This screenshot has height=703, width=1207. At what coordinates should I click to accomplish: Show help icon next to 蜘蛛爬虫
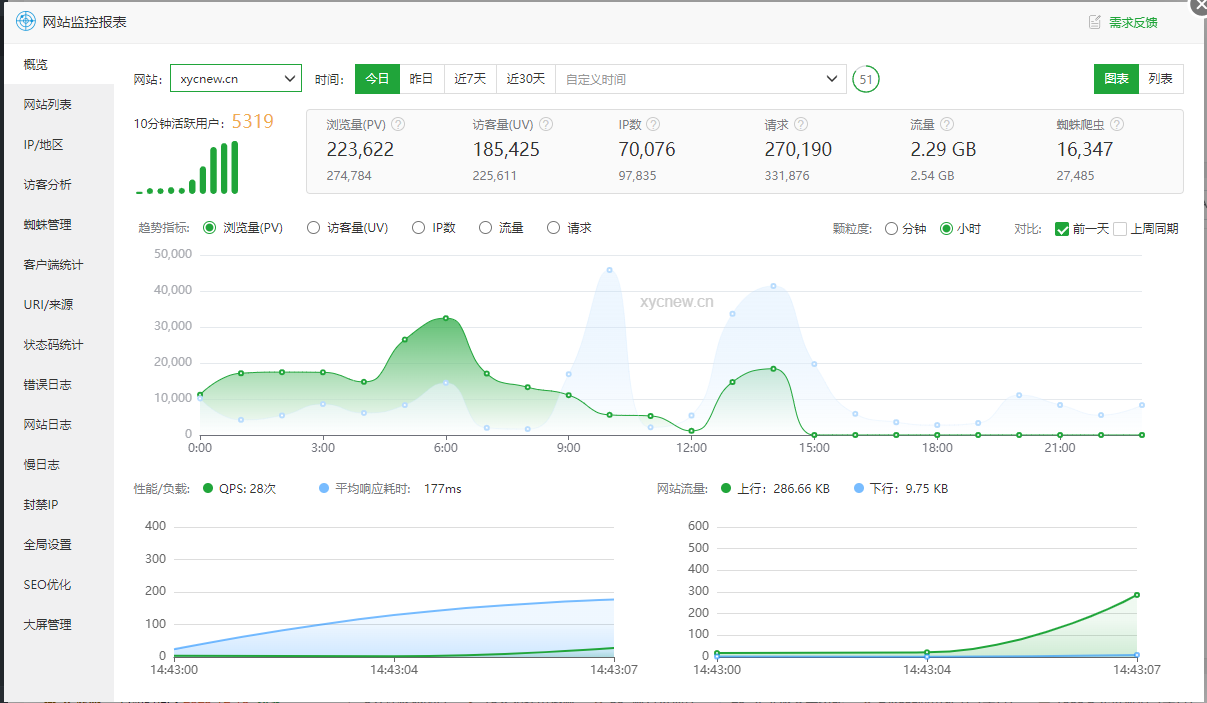tap(1117, 125)
